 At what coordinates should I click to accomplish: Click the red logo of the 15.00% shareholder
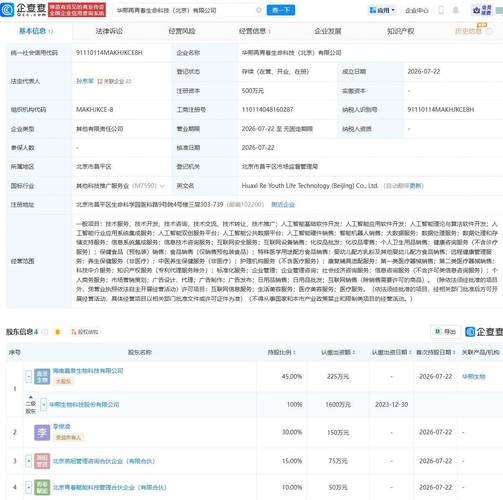(42, 461)
